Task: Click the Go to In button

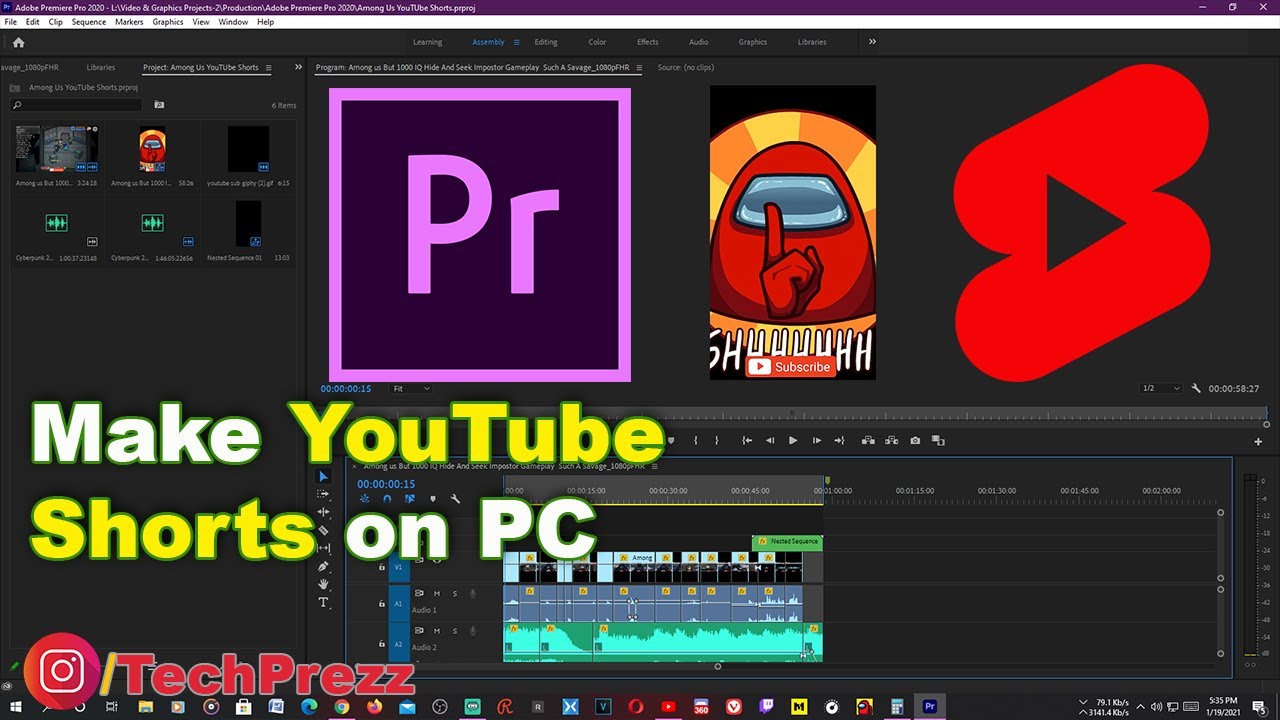Action: coord(746,440)
